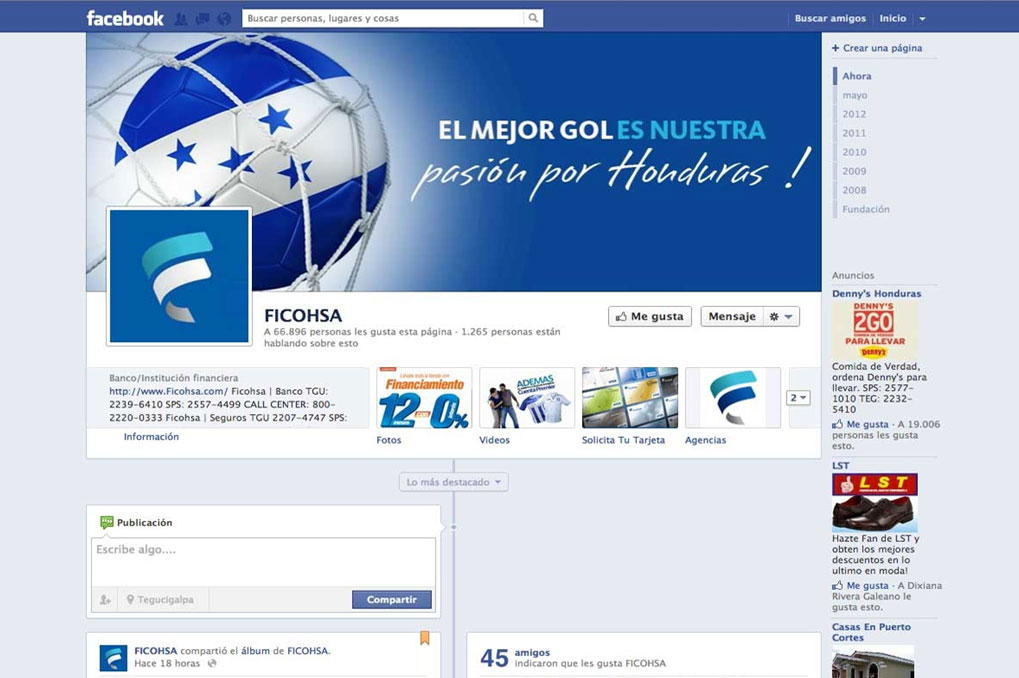Screen dimensions: 1019x678
Task: Open the friend requests icon in top bar
Action: (x=181, y=18)
